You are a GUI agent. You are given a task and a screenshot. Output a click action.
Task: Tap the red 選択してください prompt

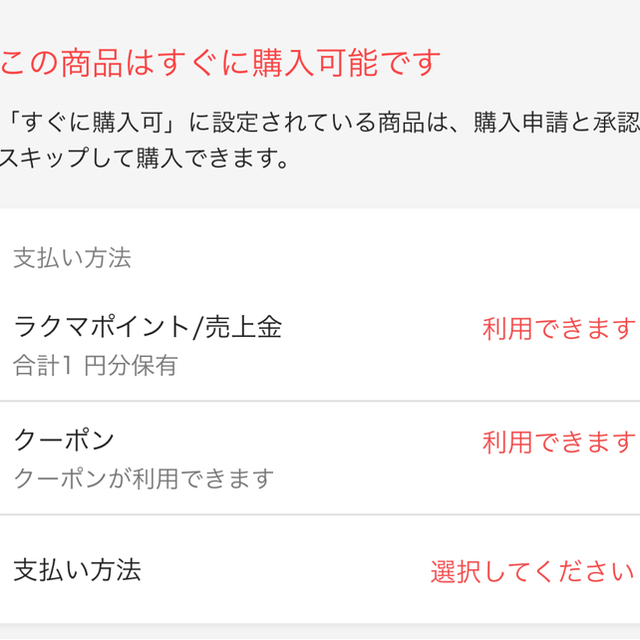click(532, 571)
